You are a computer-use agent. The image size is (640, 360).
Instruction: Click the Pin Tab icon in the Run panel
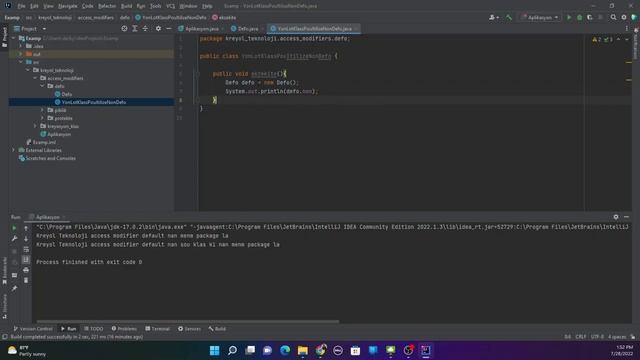[x=14, y=289]
